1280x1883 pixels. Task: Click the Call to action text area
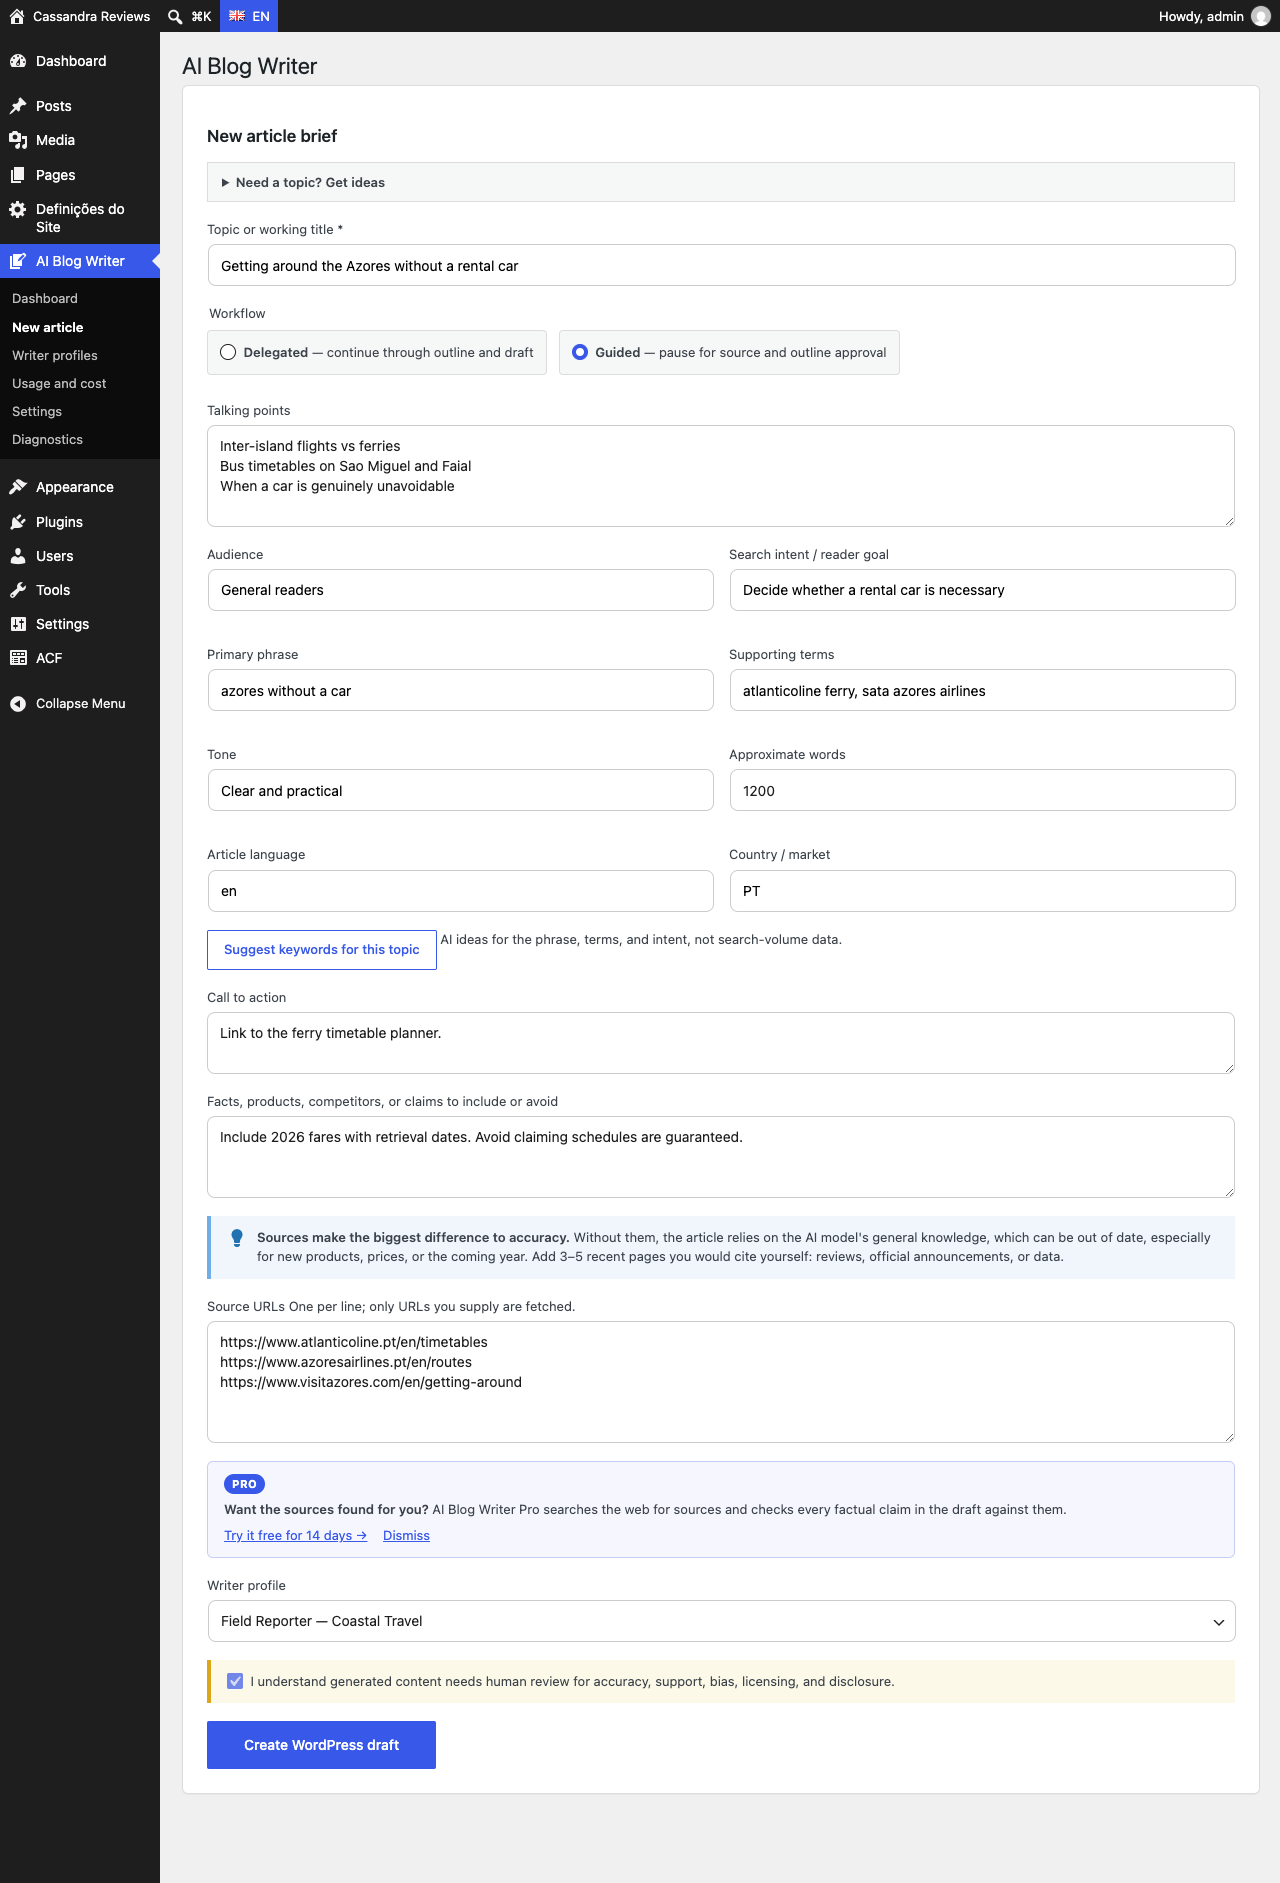tap(721, 1043)
